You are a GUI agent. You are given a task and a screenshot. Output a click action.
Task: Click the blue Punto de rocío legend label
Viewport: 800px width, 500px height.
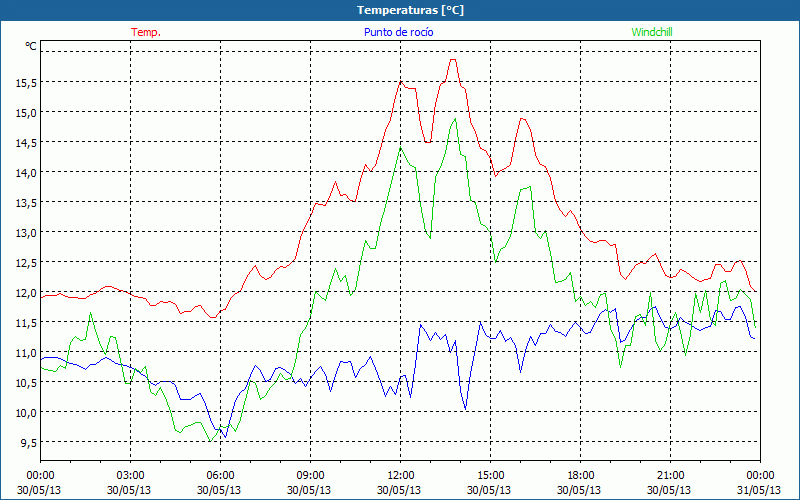(398, 32)
